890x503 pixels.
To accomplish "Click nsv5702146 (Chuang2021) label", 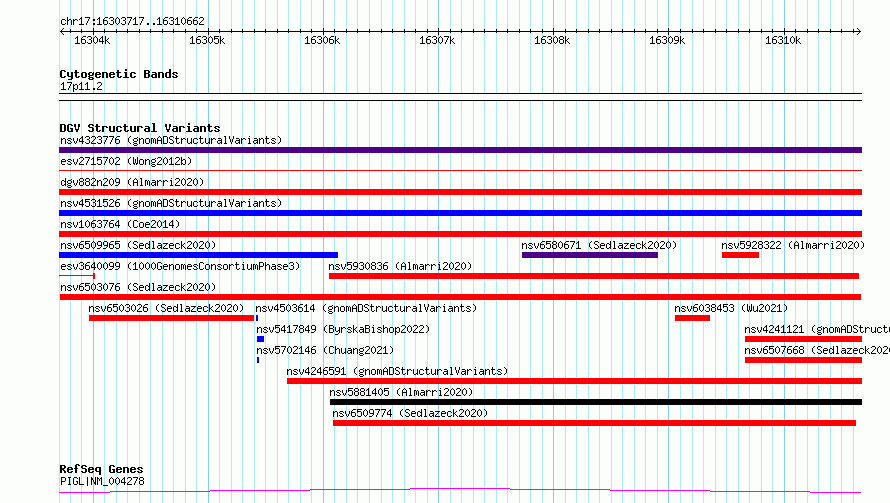I will click(325, 350).
